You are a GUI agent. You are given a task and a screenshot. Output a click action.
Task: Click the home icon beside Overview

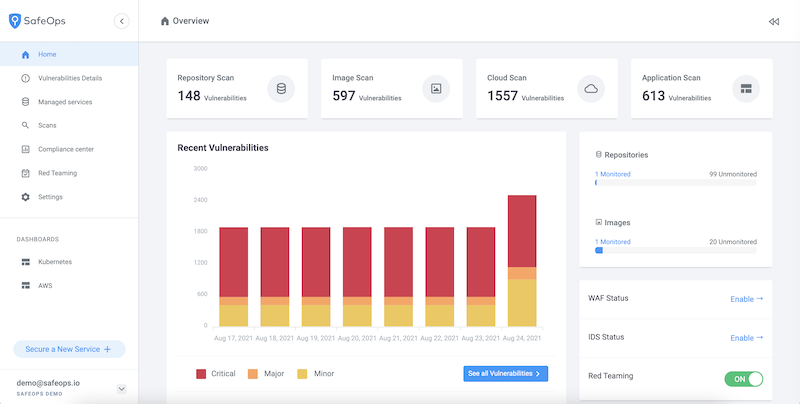tap(165, 21)
